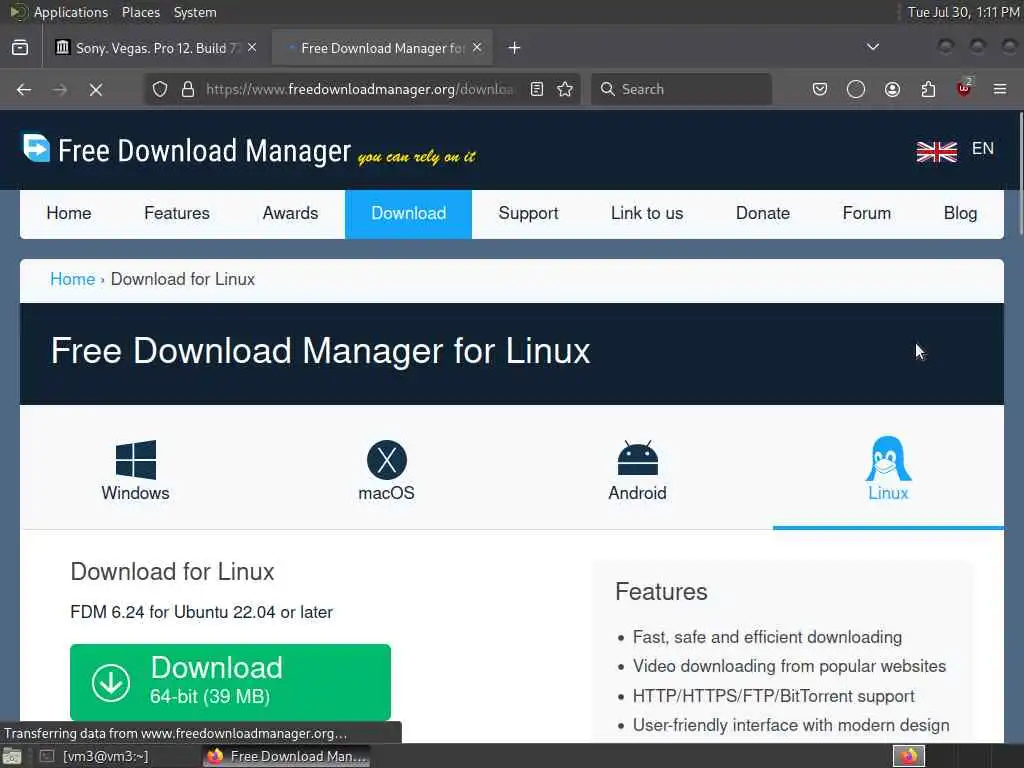The image size is (1024, 768).
Task: Click the Firefox icon in bottom-right panel
Action: [908, 756]
